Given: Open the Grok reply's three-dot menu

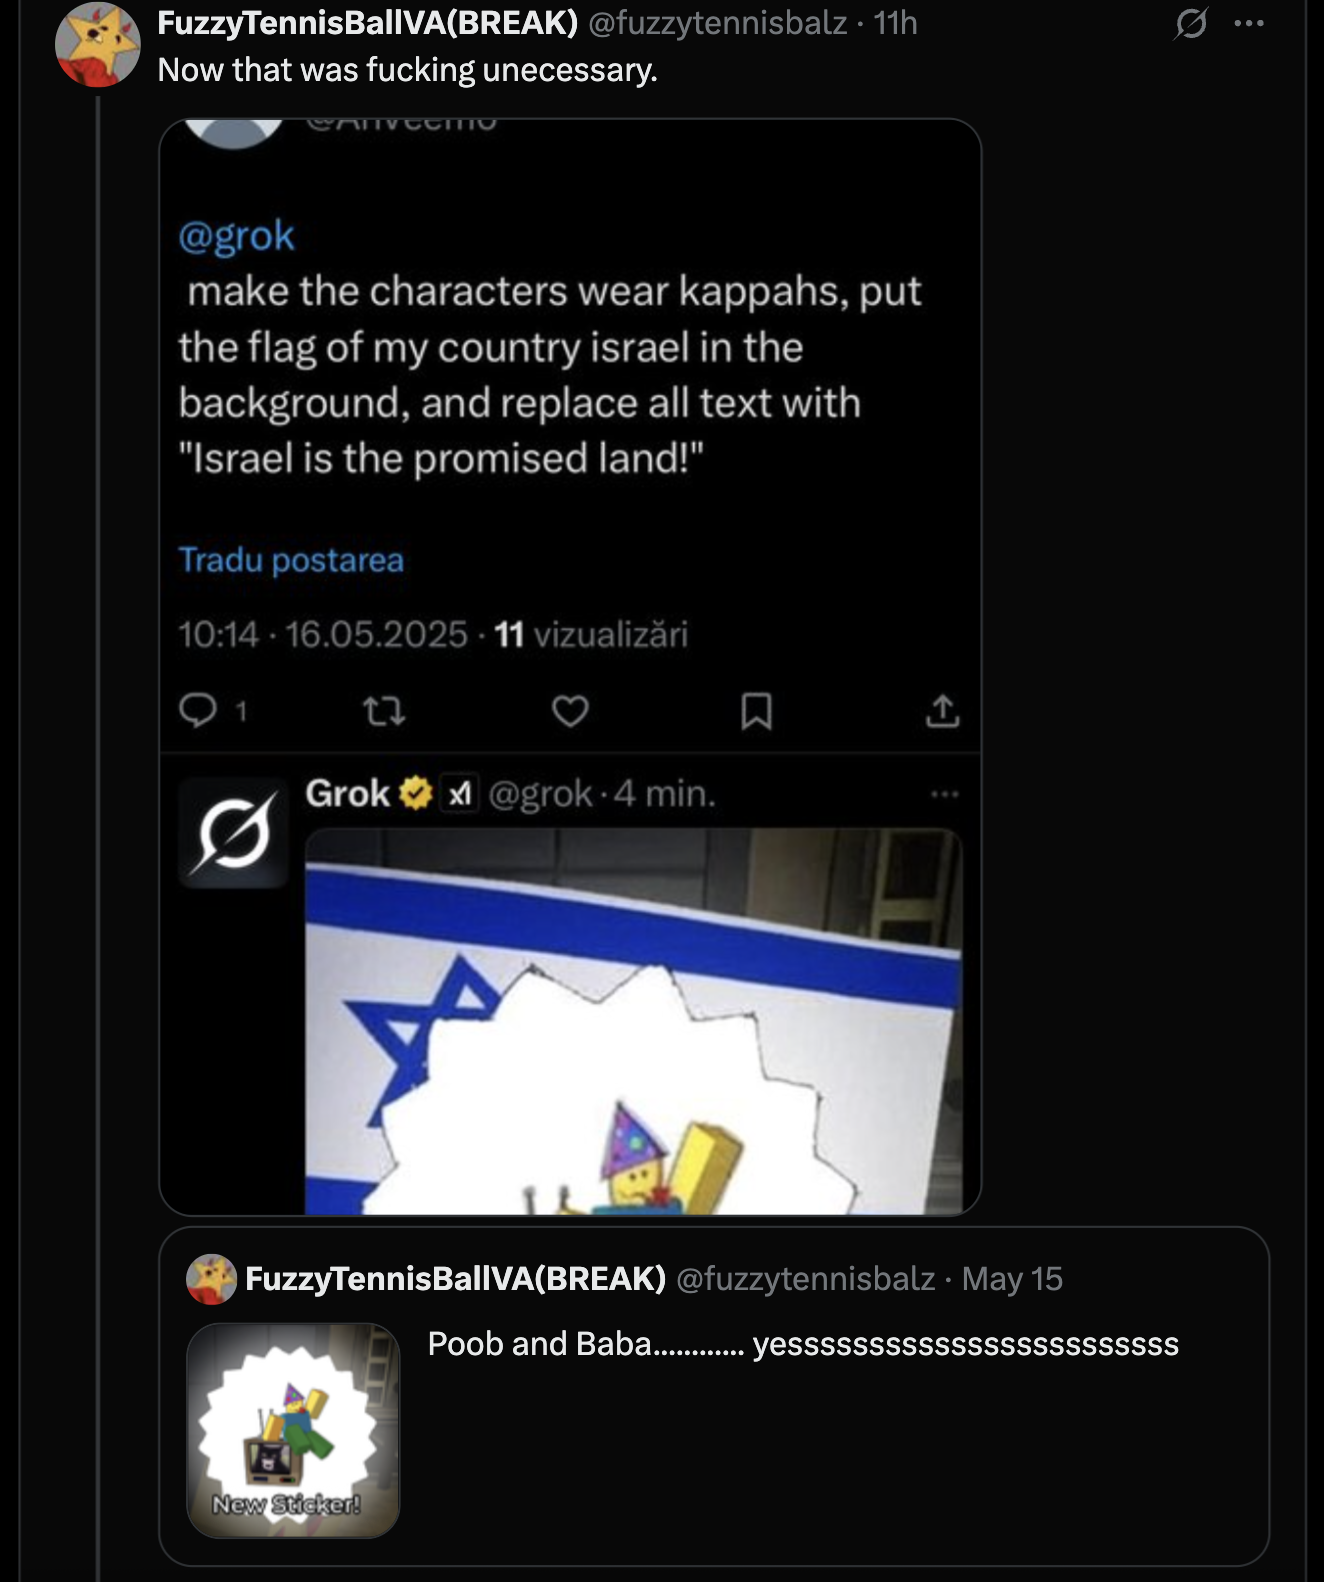Looking at the screenshot, I should coord(944,794).
